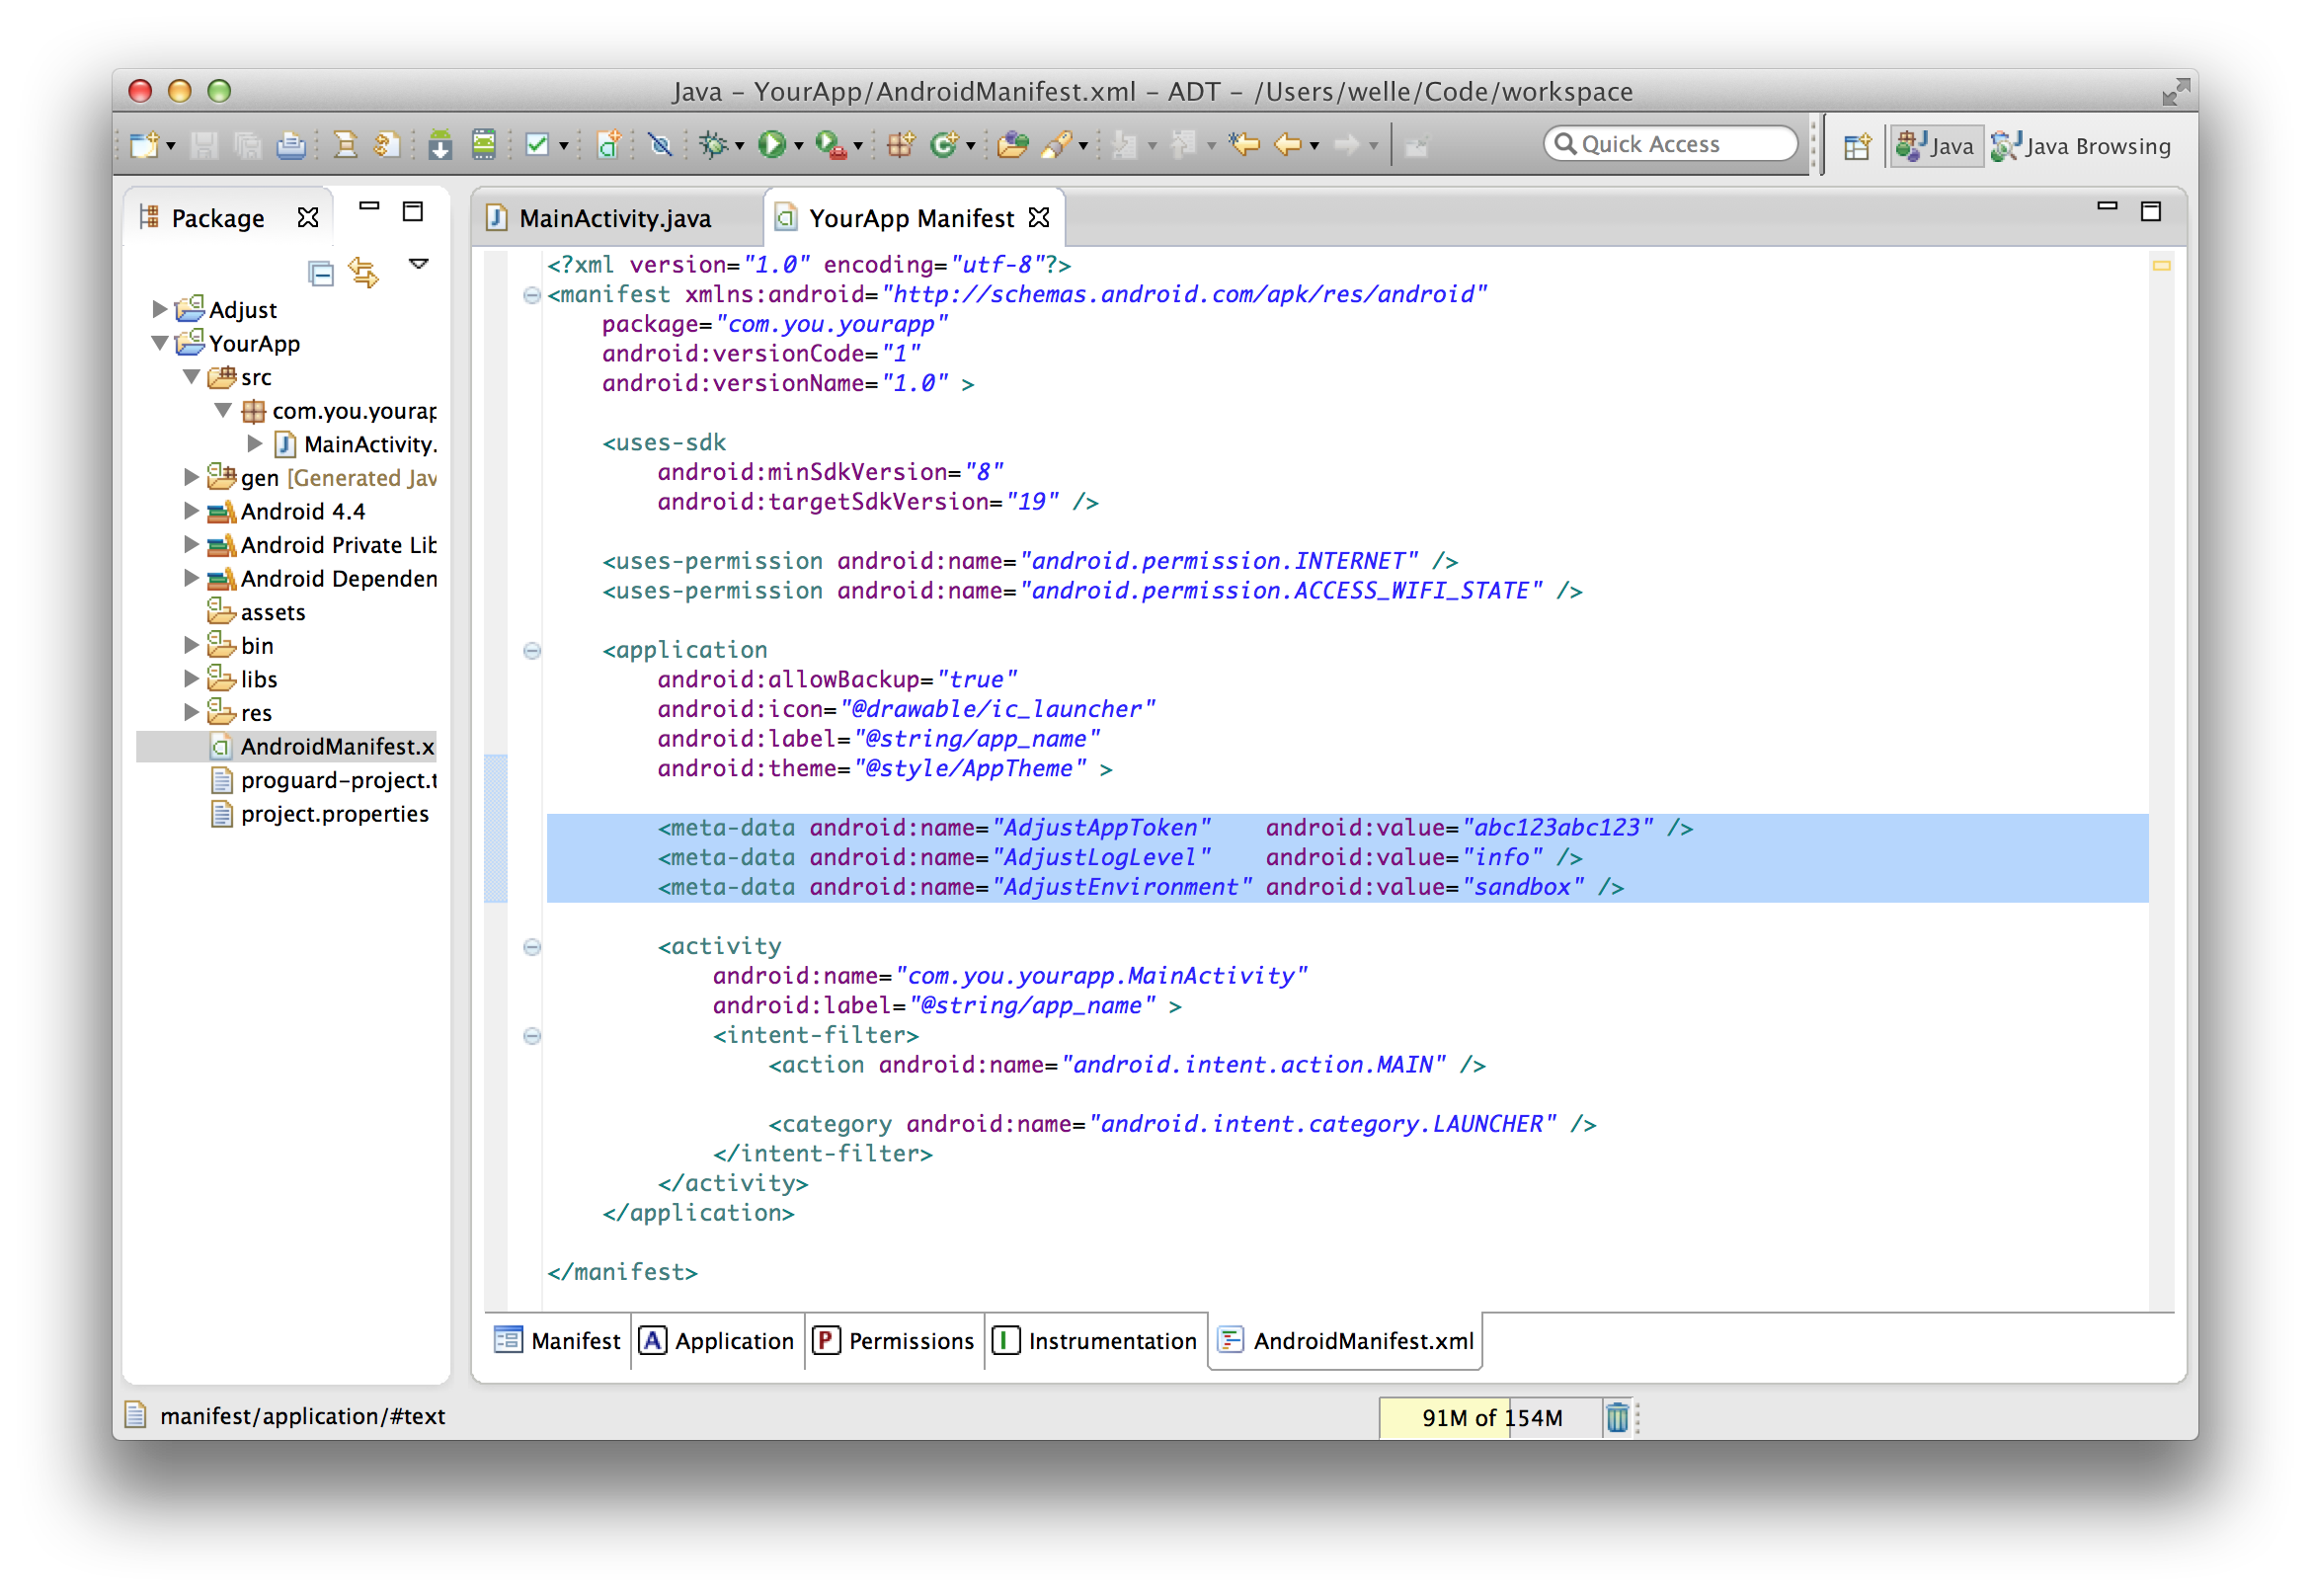Run garbage collector trash icon
The width and height of the screenshot is (2311, 1596).
[1616, 1417]
